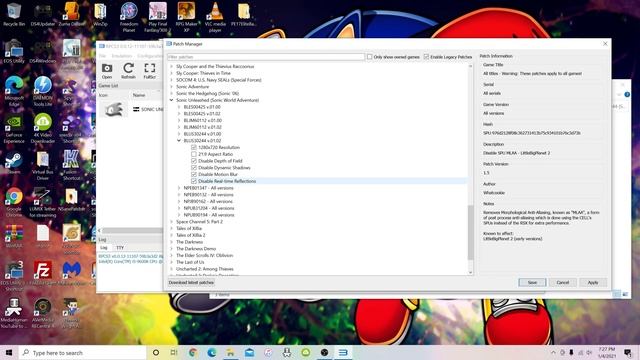Open MediaHuman YouTube desktop icon
Viewport: 640px width, 360px height.
tap(14, 313)
